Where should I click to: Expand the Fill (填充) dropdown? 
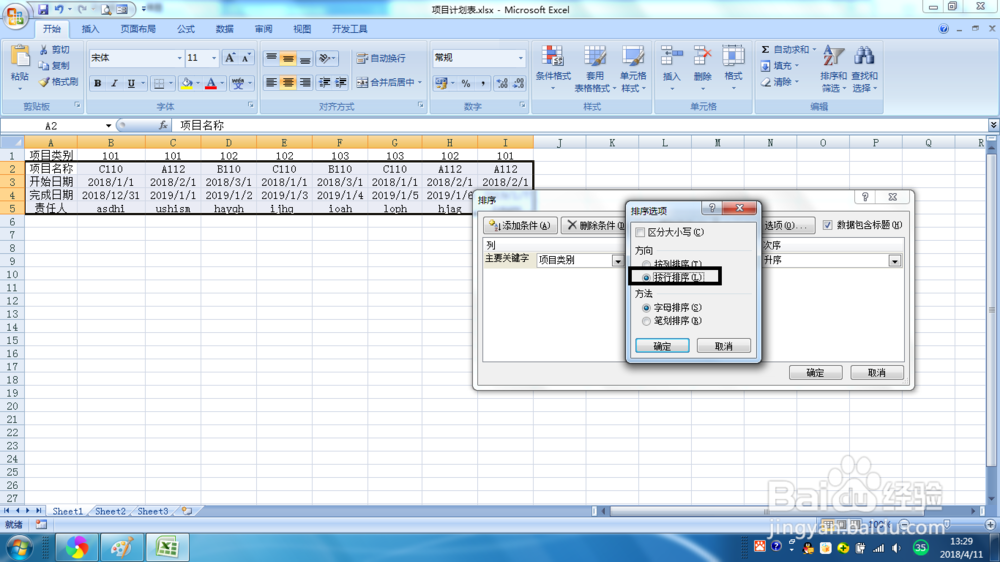pyautogui.click(x=797, y=66)
